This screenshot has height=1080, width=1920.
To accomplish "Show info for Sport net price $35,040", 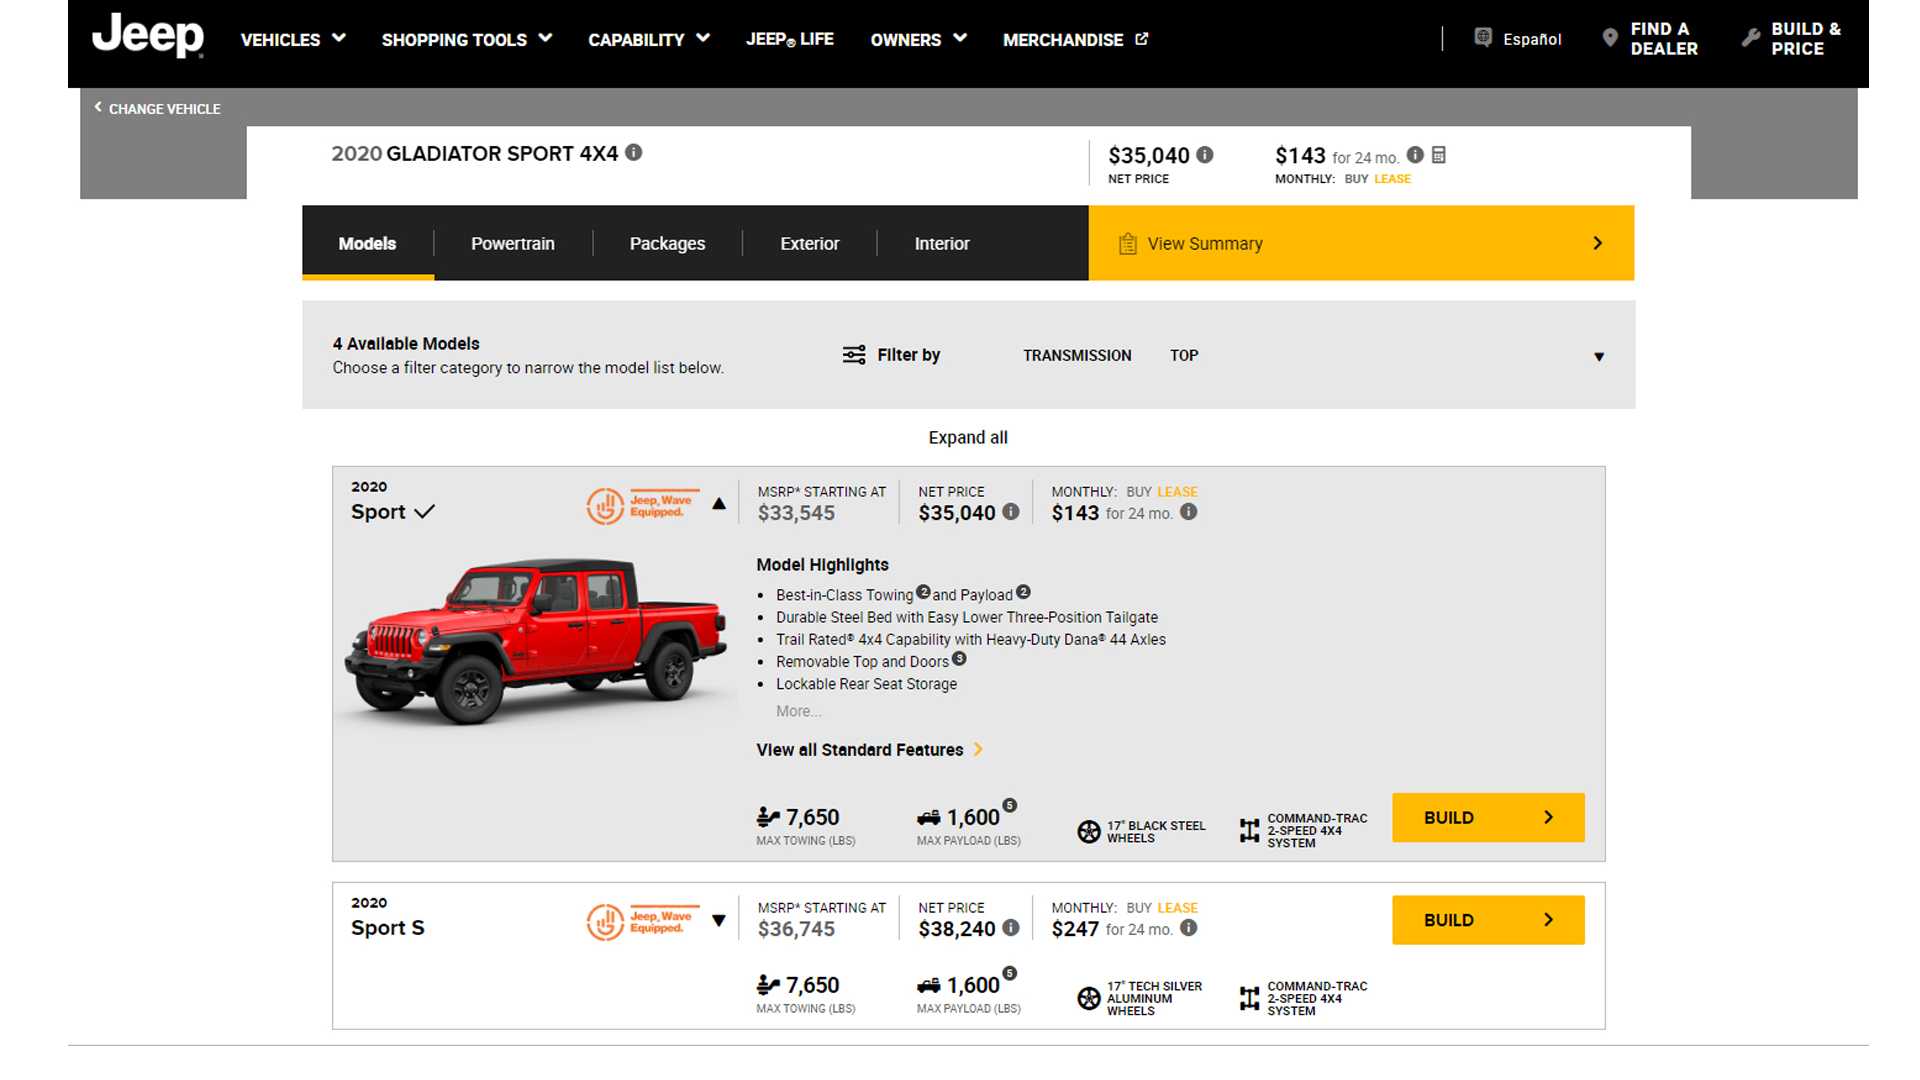I will click(1011, 512).
